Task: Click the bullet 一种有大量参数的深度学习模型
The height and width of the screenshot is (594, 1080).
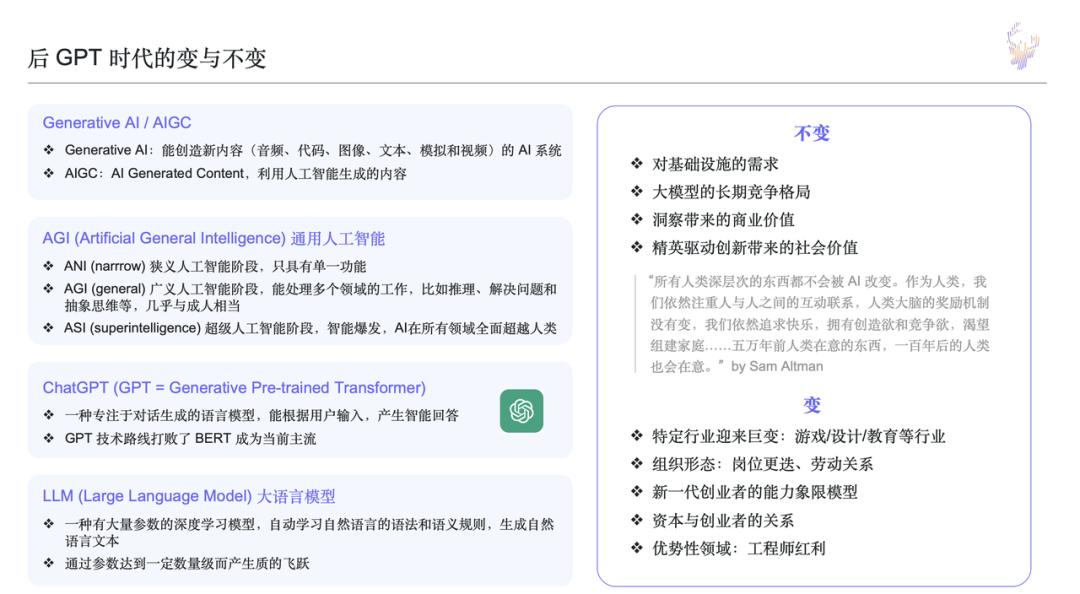Action: 309,533
